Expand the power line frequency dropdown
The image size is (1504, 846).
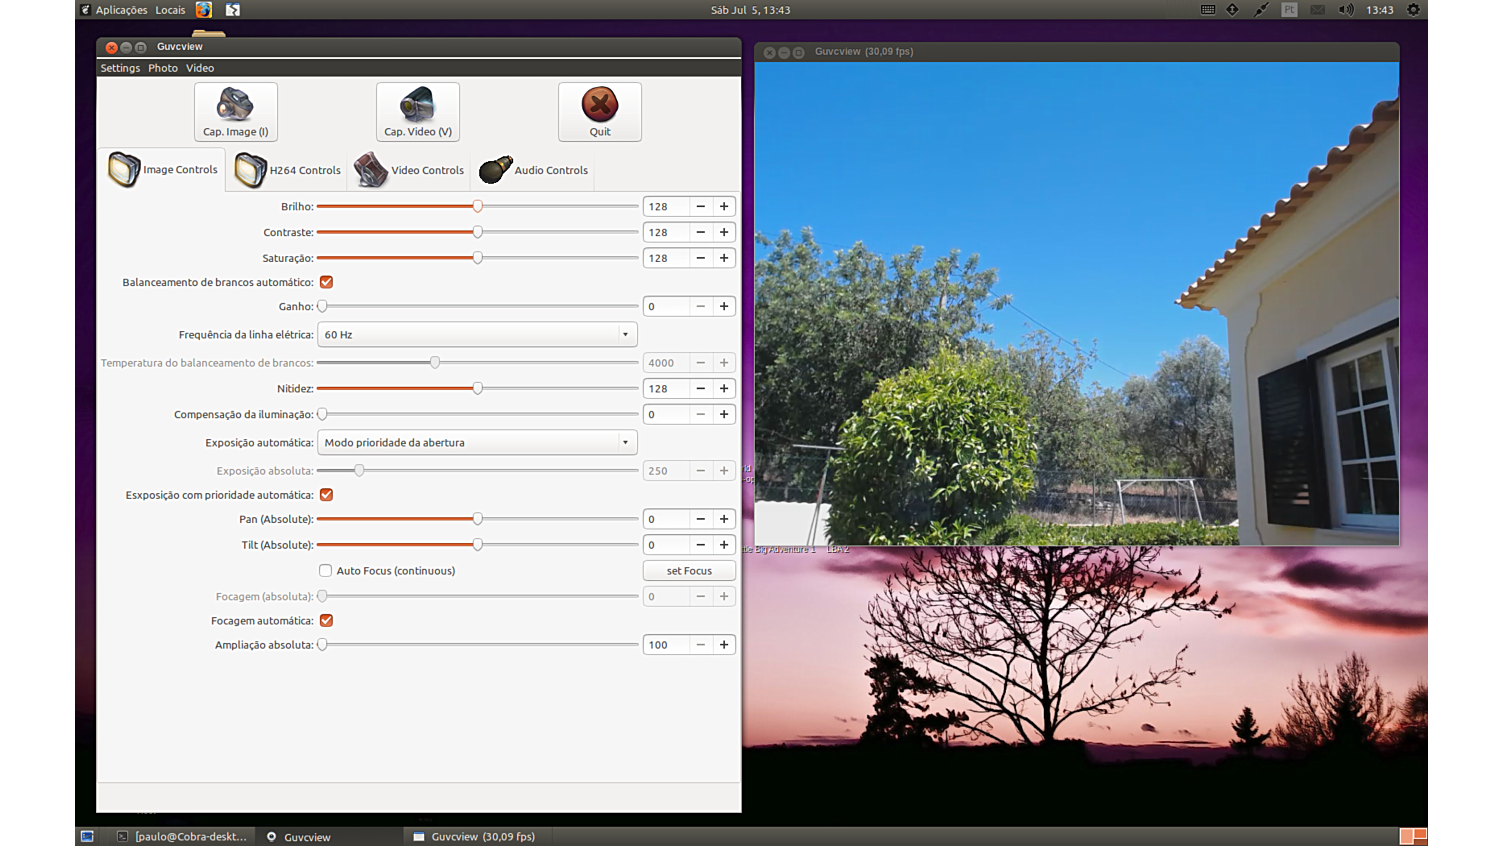(x=477, y=335)
